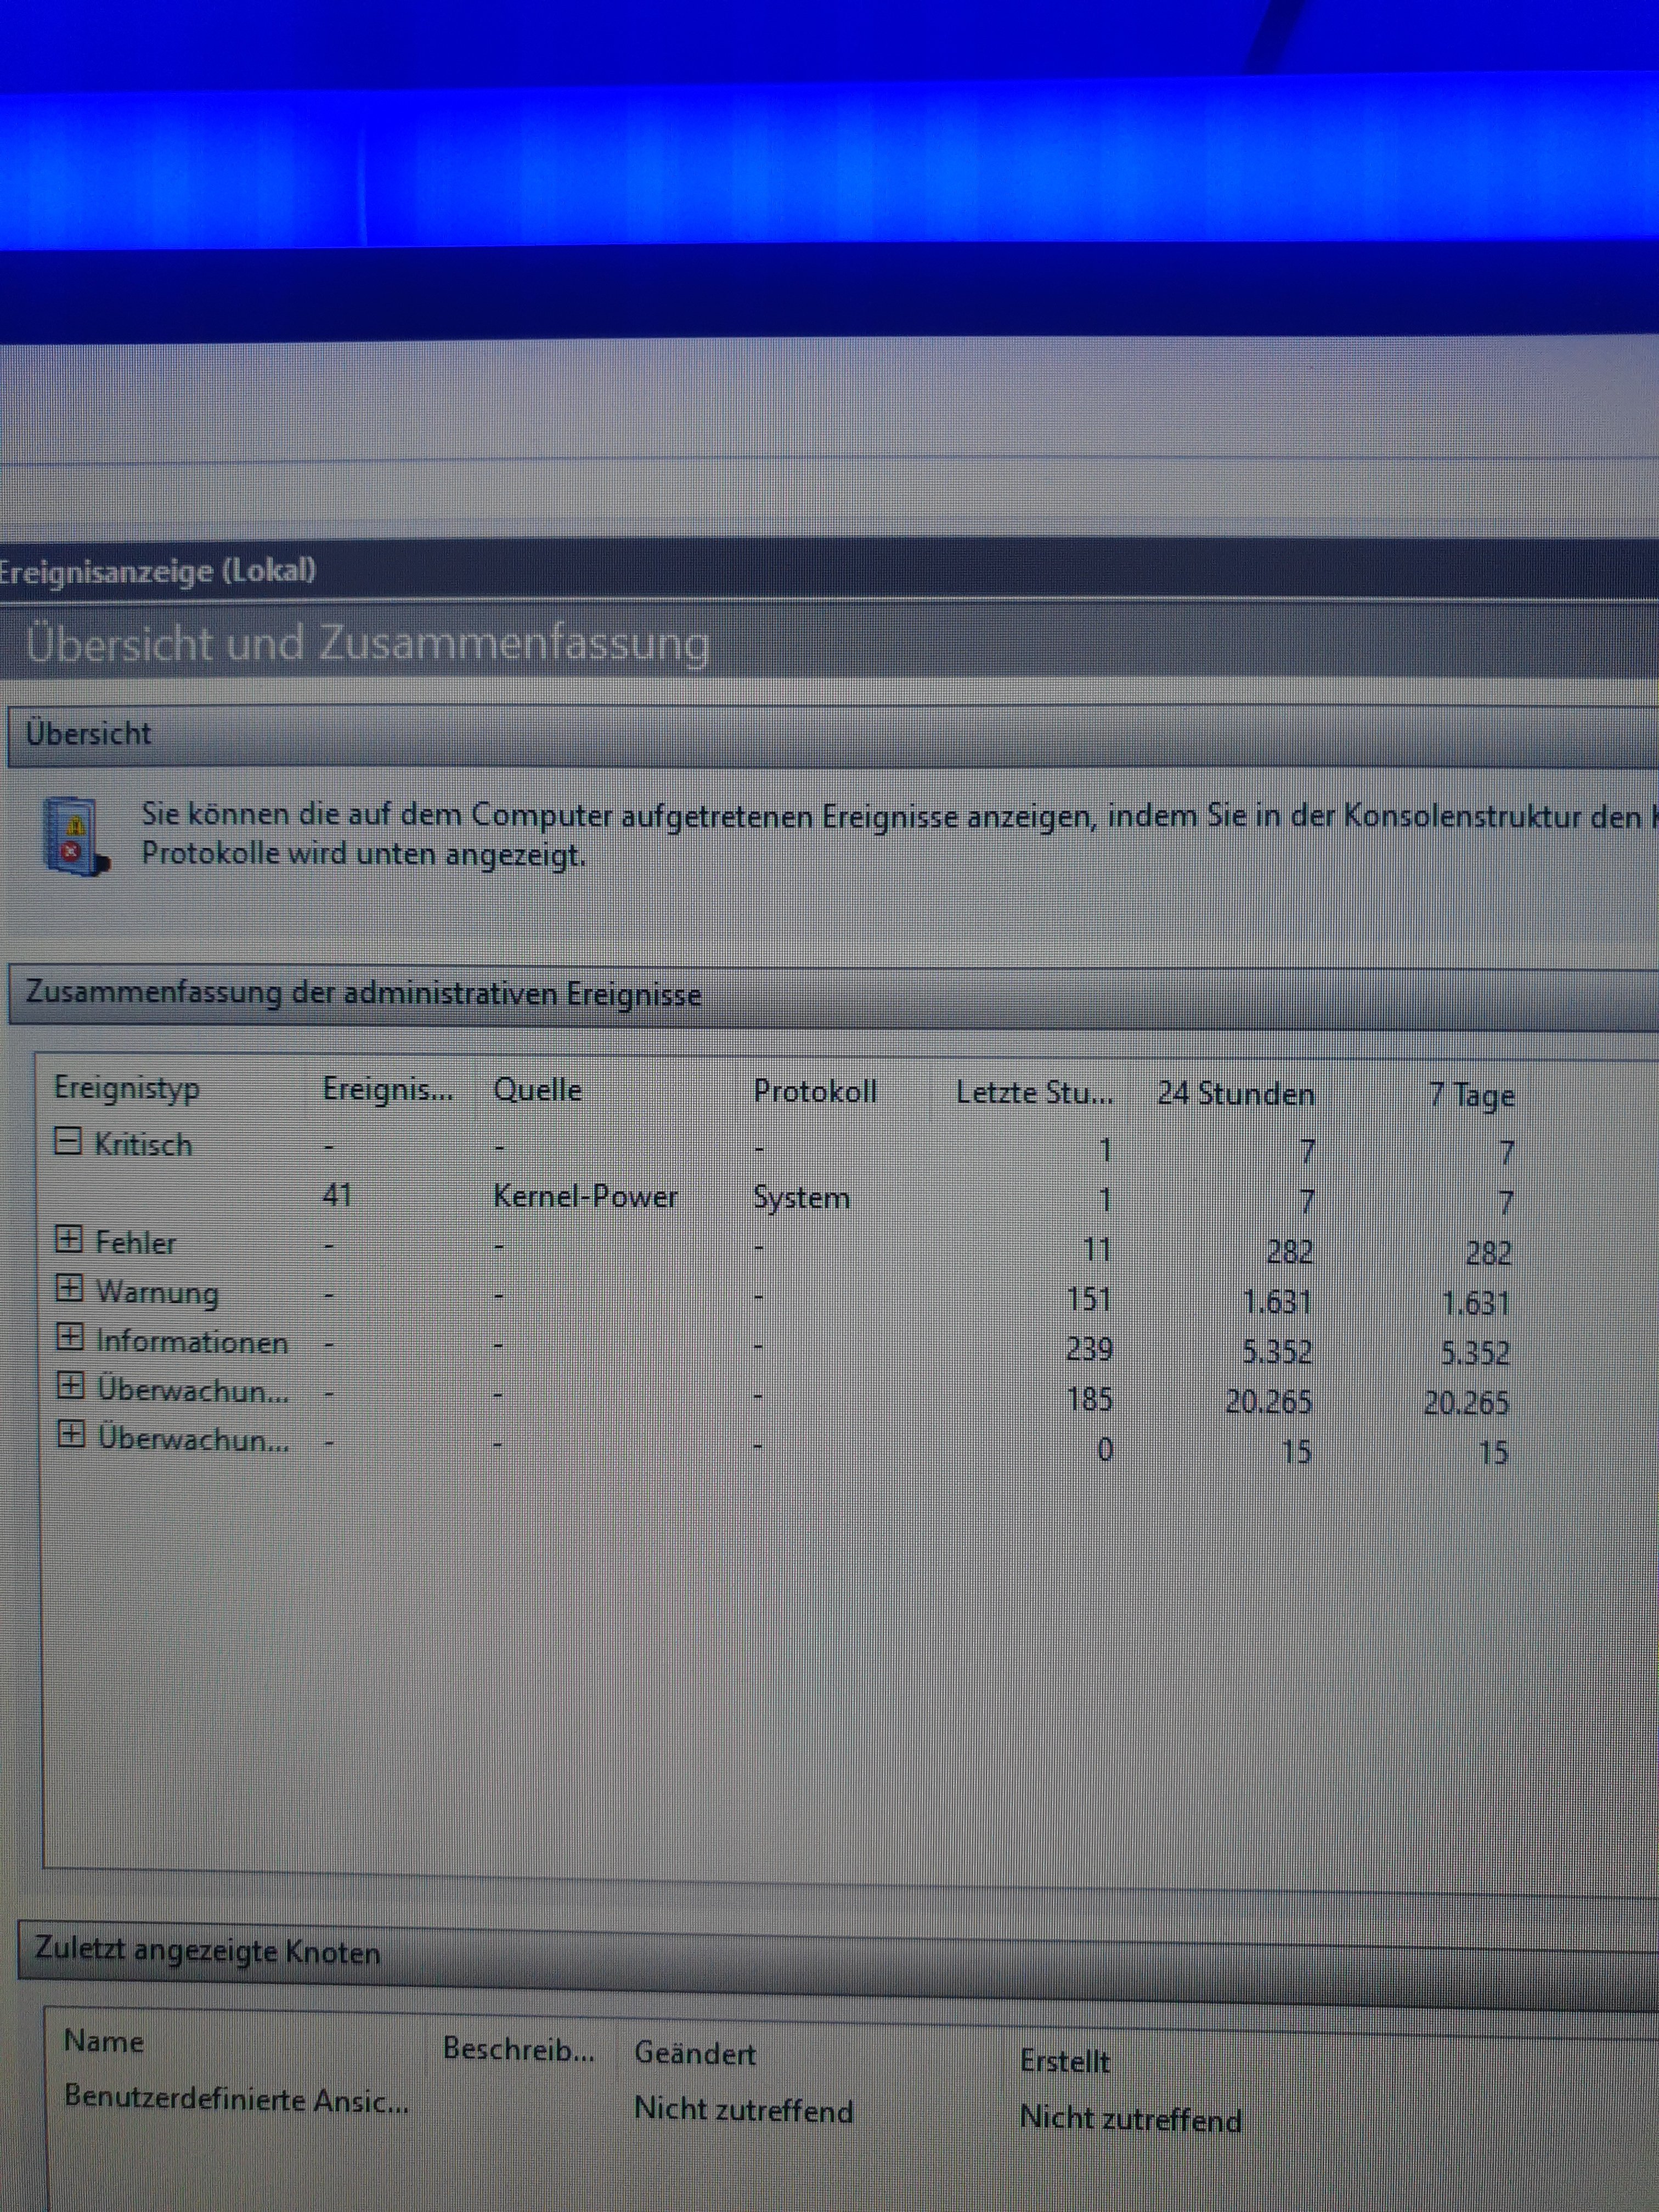Screen dimensions: 1659x2212
Task: Click the 24 Stunden column header
Action: coord(1235,1094)
